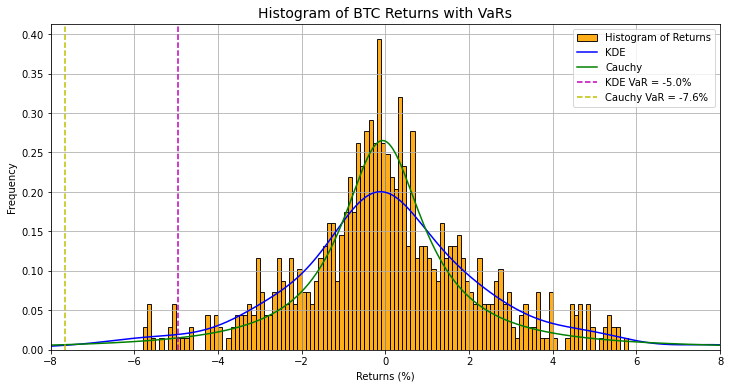
Task: Click 'Cauchy VaR = -7.6%' legend entry
Action: point(656,97)
